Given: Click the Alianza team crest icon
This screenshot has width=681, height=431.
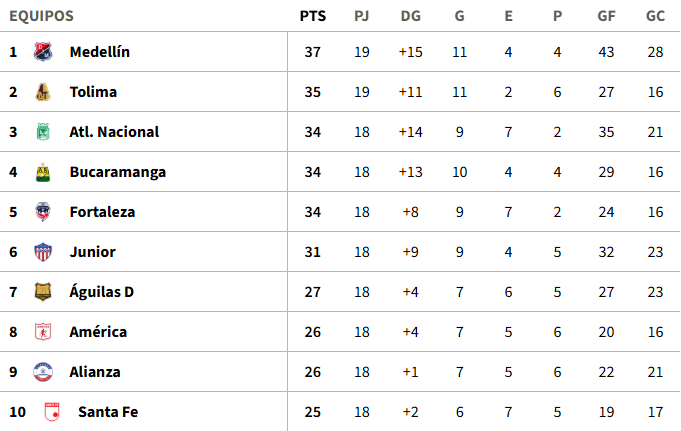Looking at the screenshot, I should [x=42, y=372].
